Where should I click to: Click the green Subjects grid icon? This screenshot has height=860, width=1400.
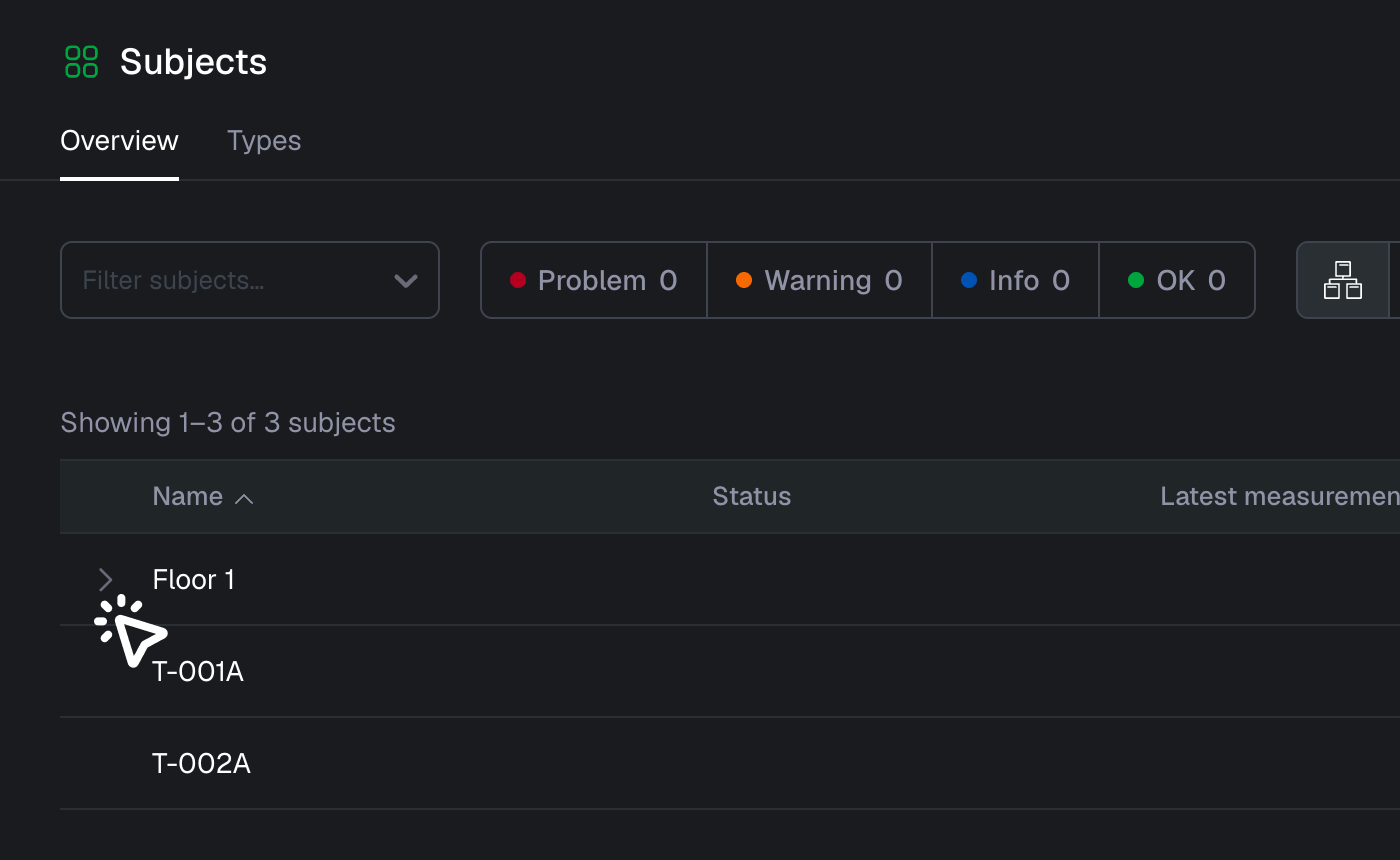pyautogui.click(x=81, y=61)
